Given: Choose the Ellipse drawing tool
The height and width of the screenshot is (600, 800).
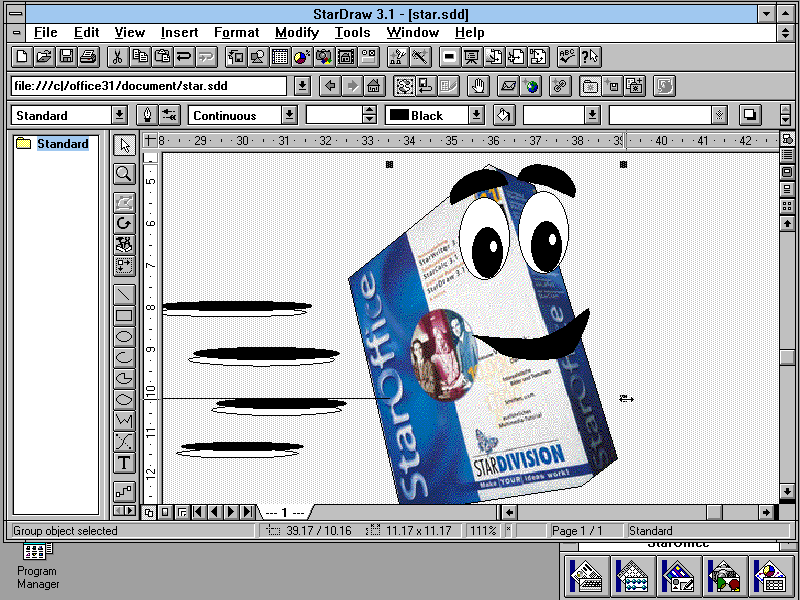Looking at the screenshot, I should tap(124, 337).
